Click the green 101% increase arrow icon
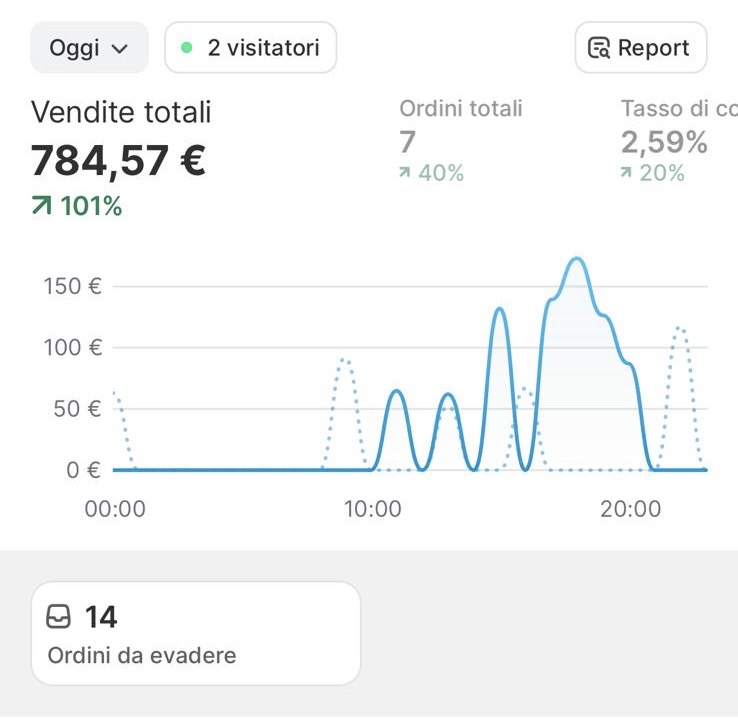This screenshot has width=738, height=718. click(41, 206)
